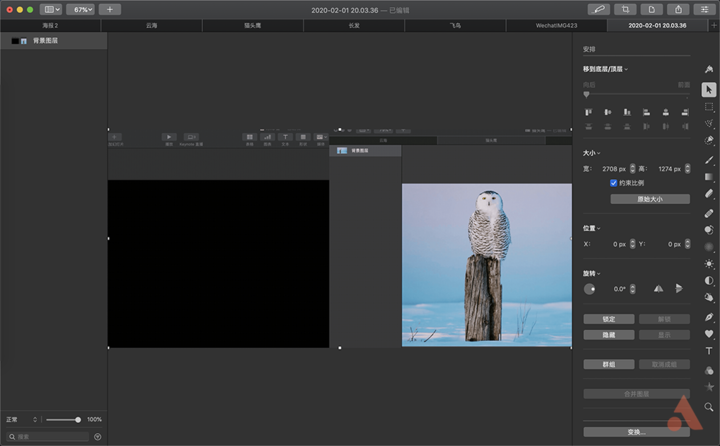This screenshot has width=720, height=446.
Task: Click the Share icon in title bar
Action: pyautogui.click(x=678, y=9)
